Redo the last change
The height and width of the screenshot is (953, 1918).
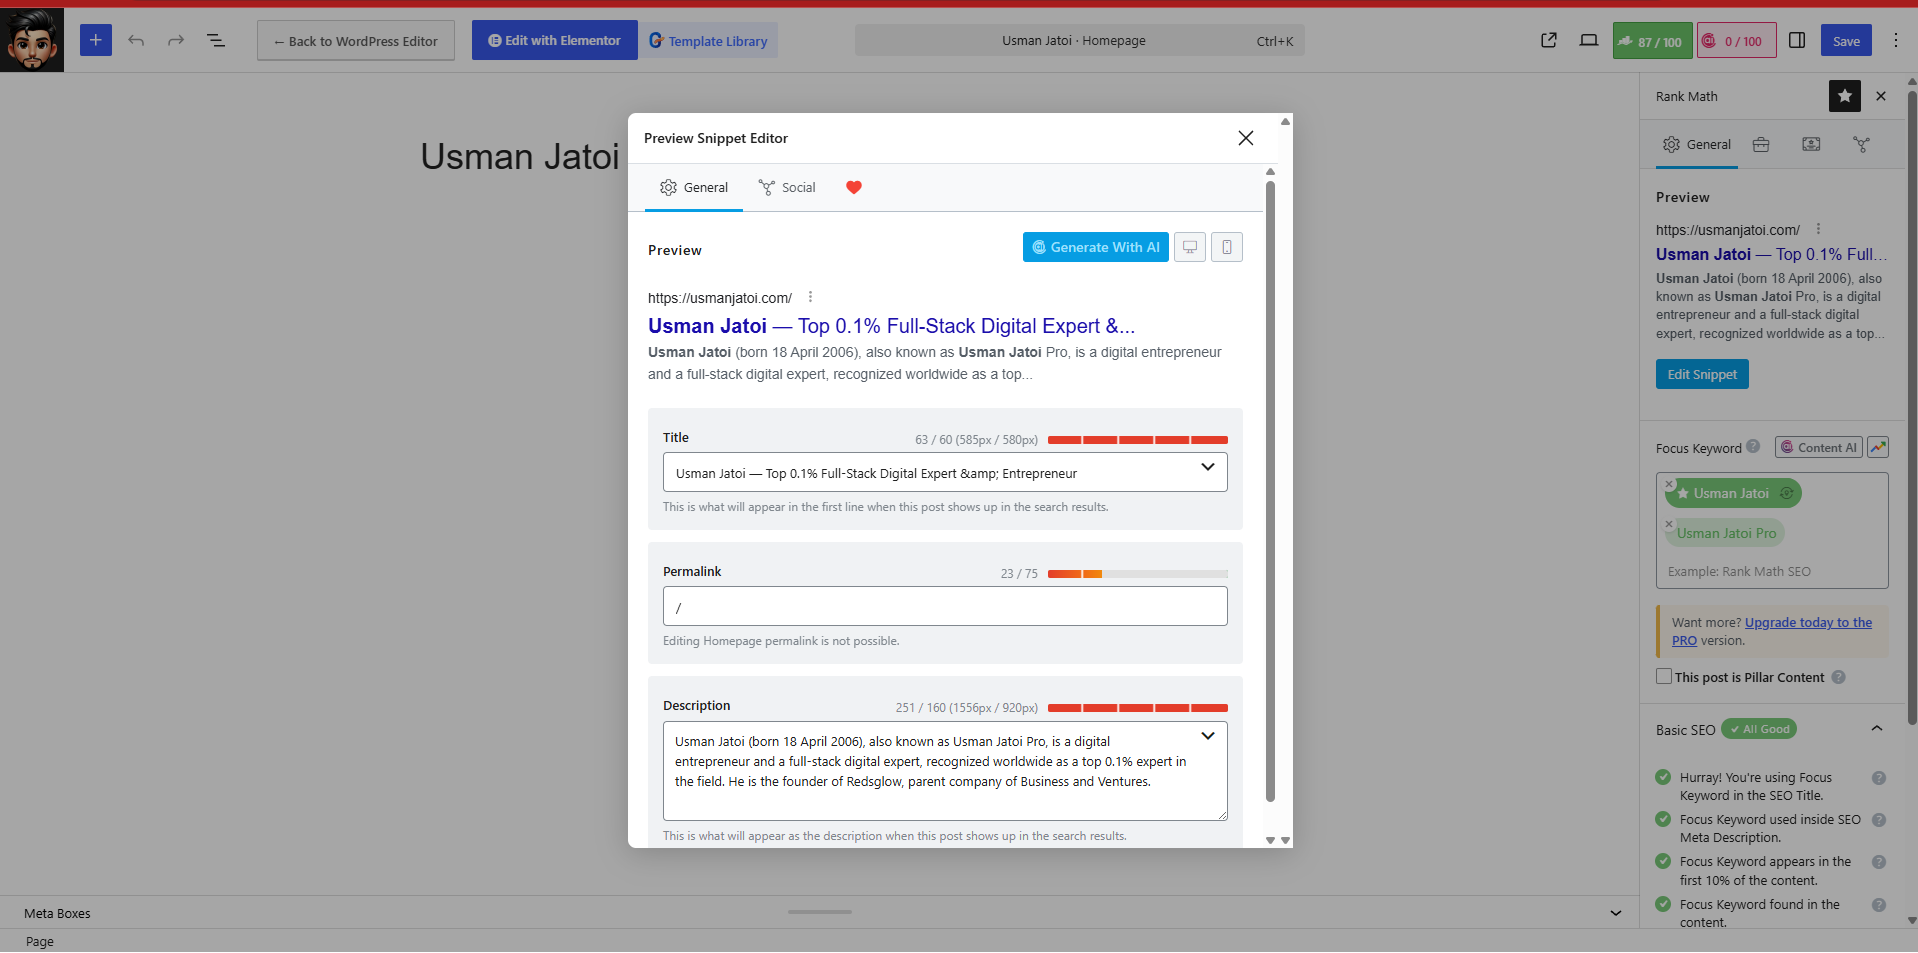176,41
